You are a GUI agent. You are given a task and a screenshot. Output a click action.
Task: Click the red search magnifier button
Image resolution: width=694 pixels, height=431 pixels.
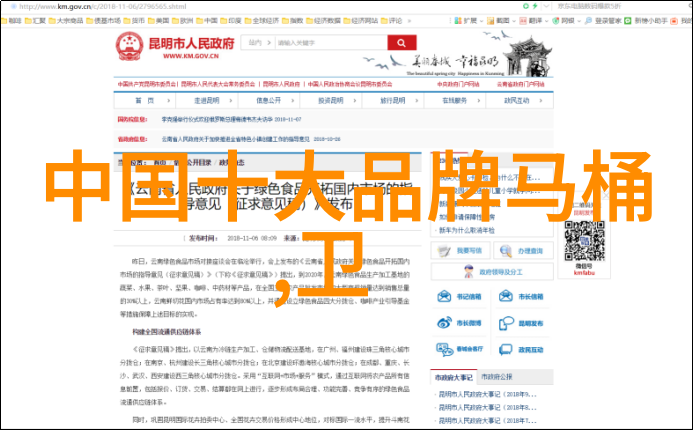tap(401, 43)
